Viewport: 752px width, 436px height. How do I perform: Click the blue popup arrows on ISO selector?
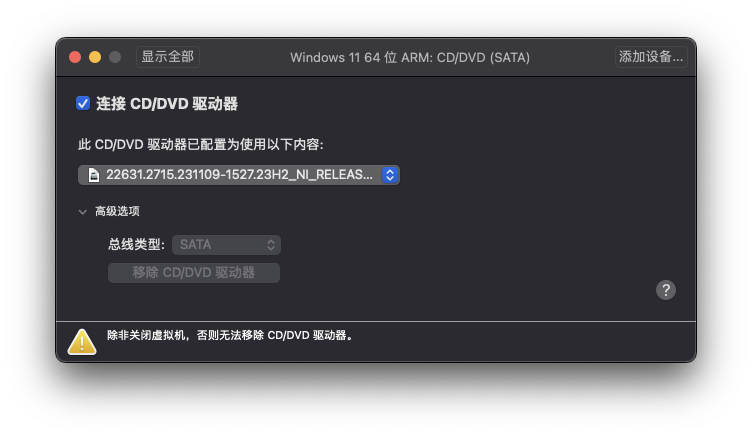coord(390,175)
